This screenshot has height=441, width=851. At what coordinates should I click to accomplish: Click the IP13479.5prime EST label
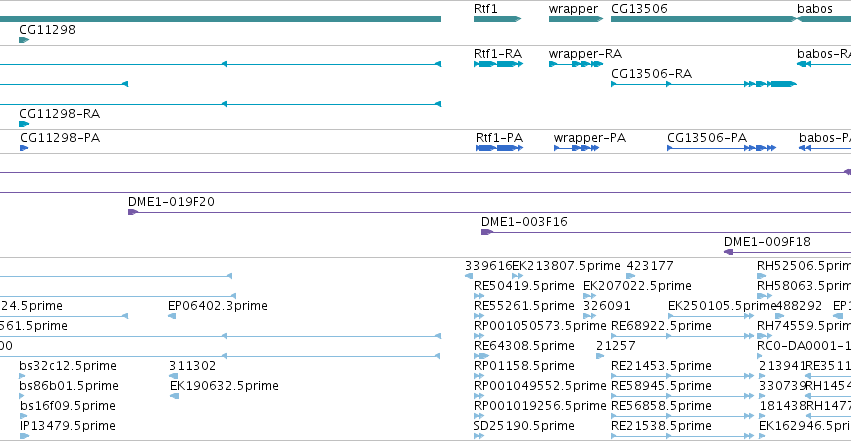click(67, 427)
